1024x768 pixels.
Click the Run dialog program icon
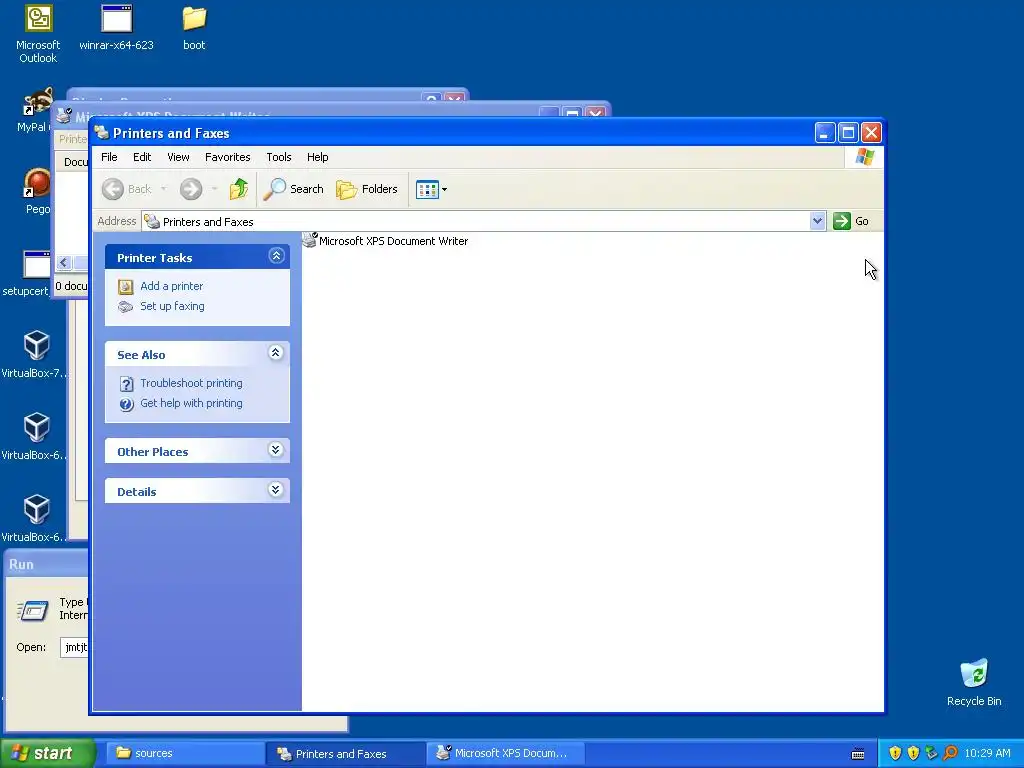33,611
